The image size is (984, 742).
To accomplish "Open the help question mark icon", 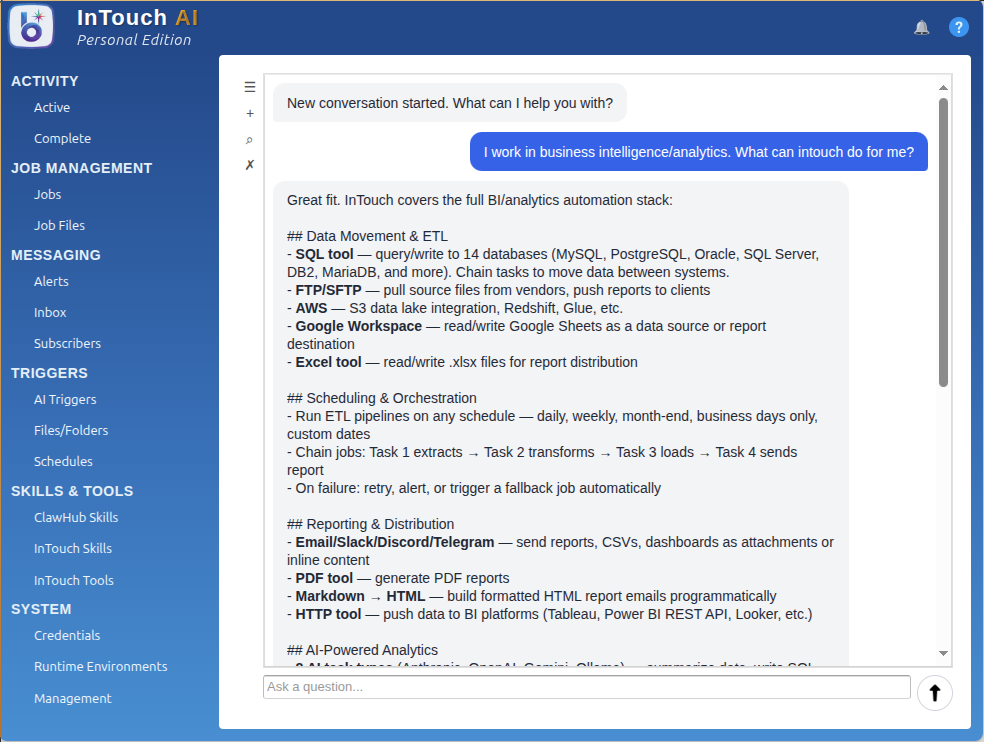I will 958,27.
